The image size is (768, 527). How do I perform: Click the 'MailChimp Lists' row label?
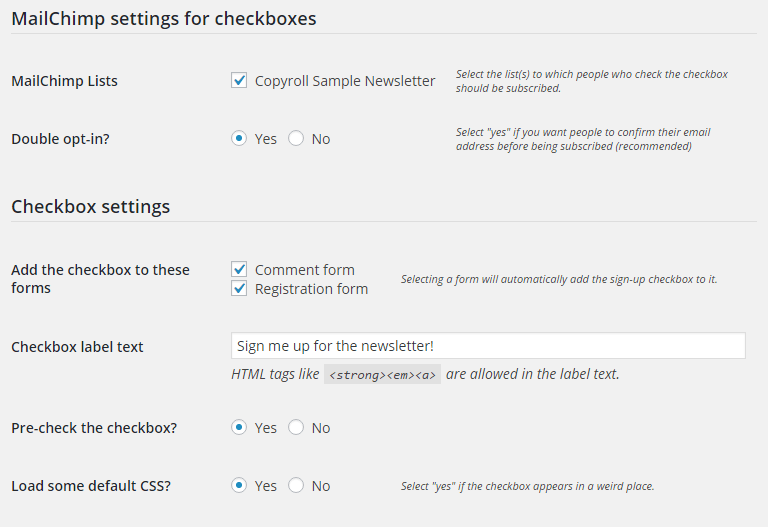click(x=64, y=81)
